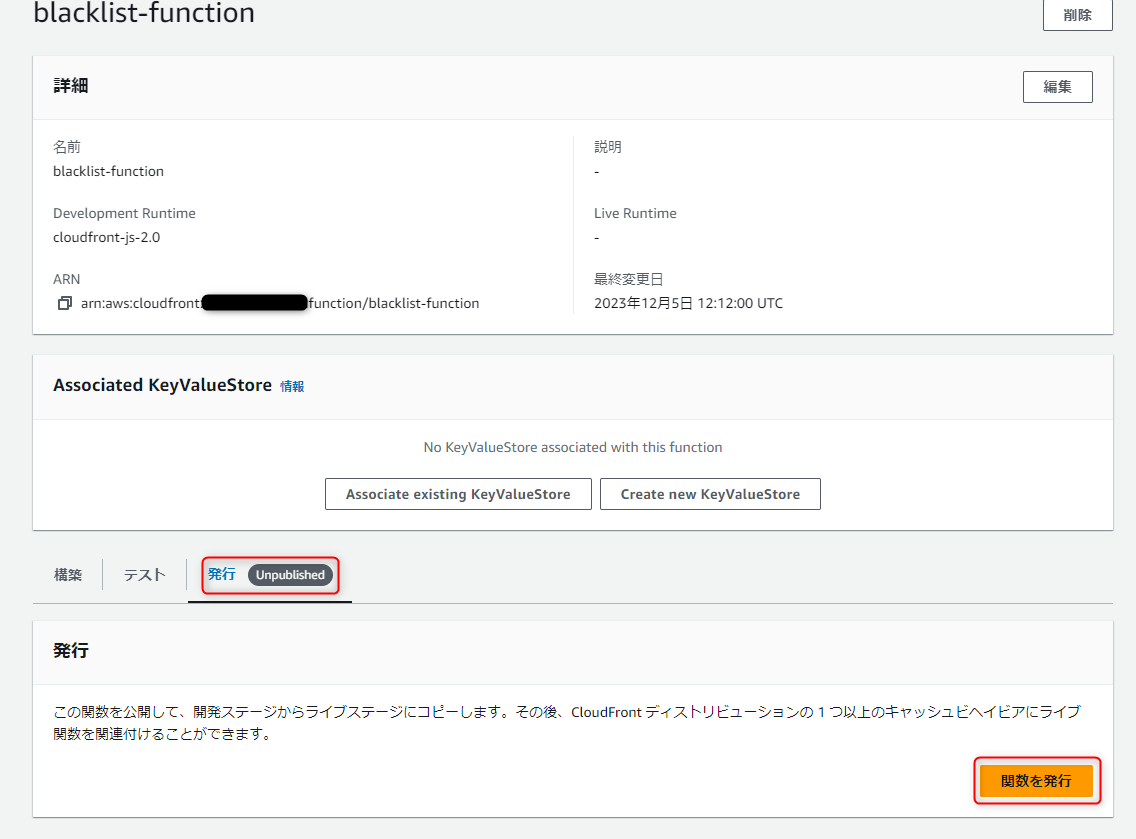The height and width of the screenshot is (839, 1136).
Task: Select the 名前 value blacklist-function
Action: tap(108, 171)
